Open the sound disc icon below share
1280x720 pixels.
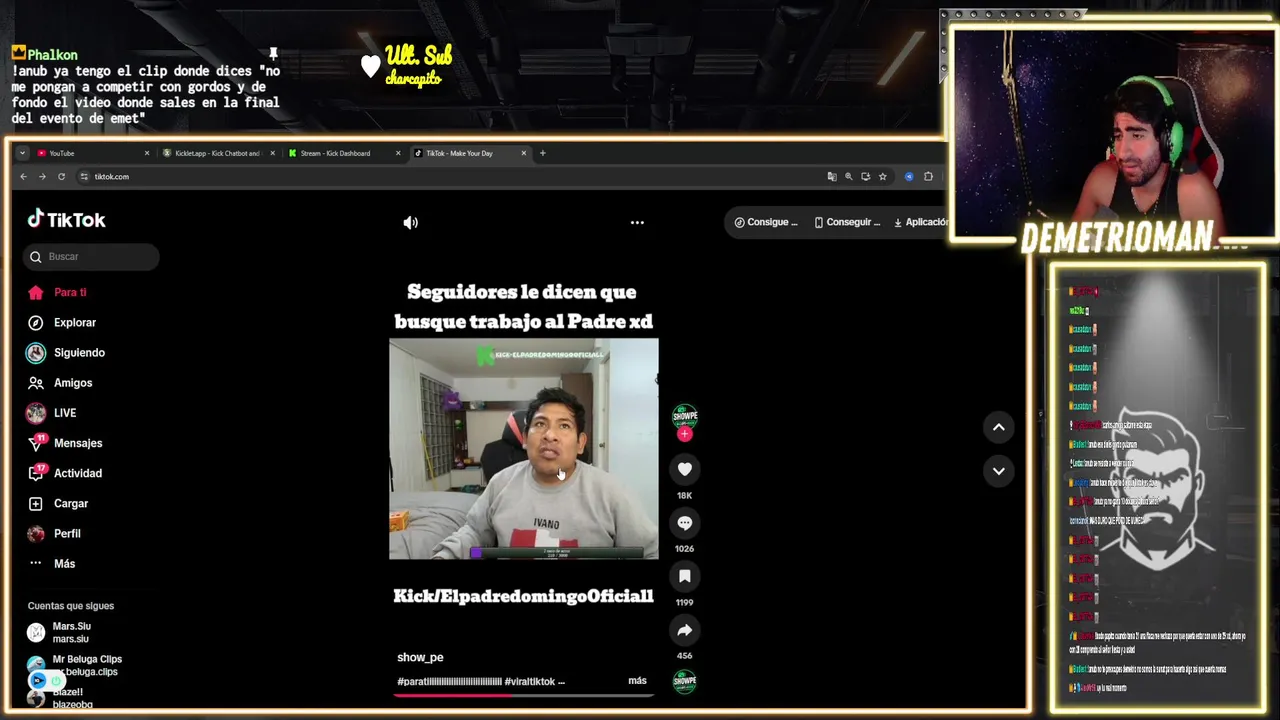[x=685, y=681]
